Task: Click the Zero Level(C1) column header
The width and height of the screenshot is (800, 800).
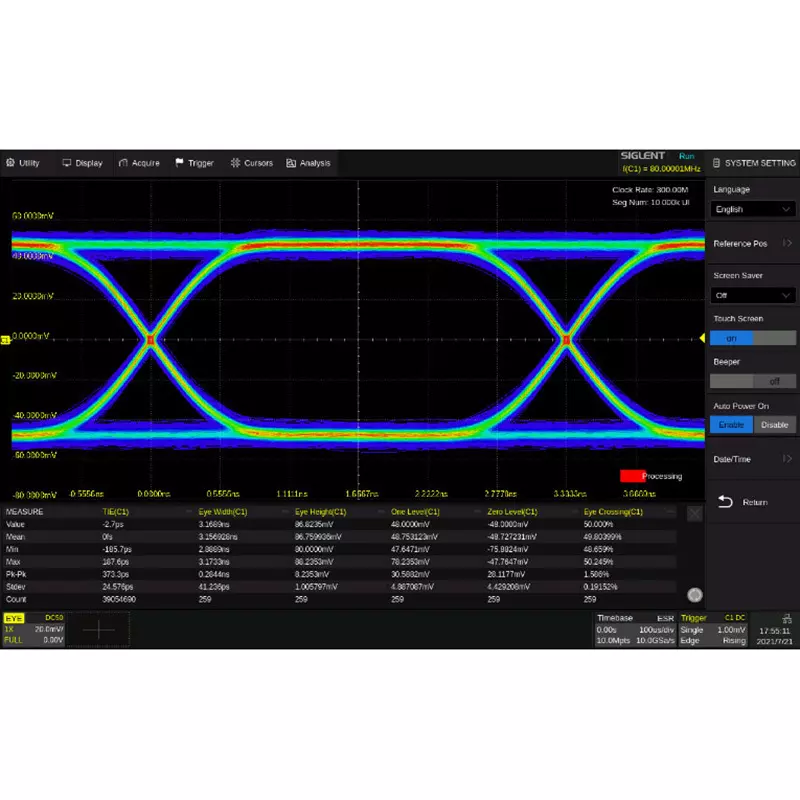Action: (512, 512)
